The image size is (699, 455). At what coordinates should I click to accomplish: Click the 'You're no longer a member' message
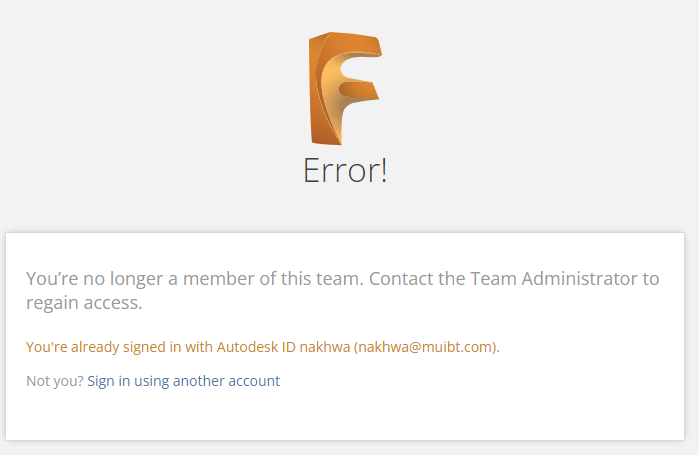click(x=342, y=291)
